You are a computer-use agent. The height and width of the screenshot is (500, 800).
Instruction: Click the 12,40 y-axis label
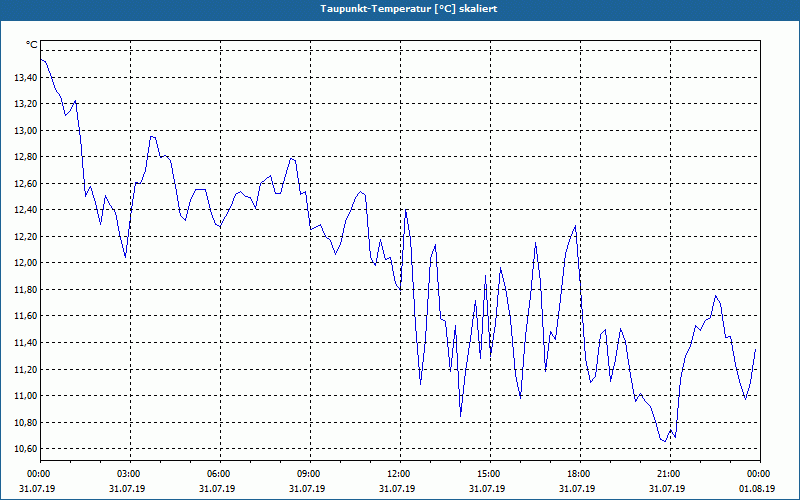click(26, 210)
